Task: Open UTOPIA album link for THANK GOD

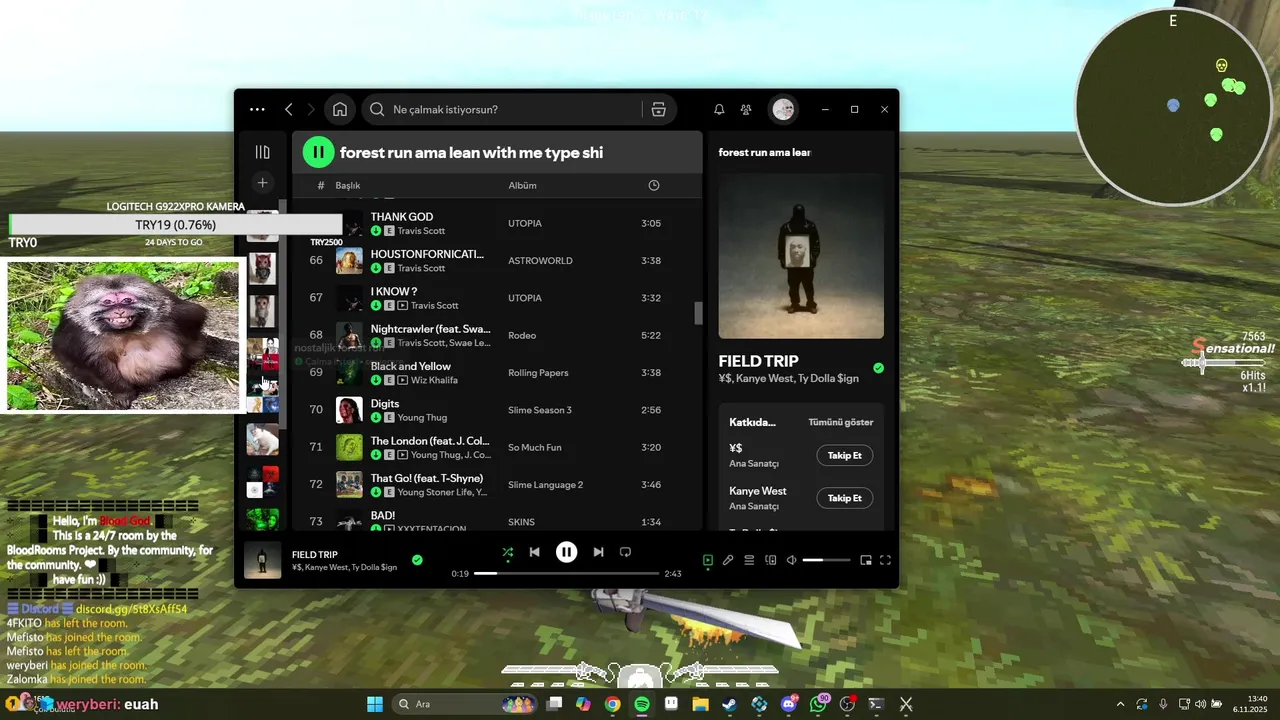Action: coord(525,223)
